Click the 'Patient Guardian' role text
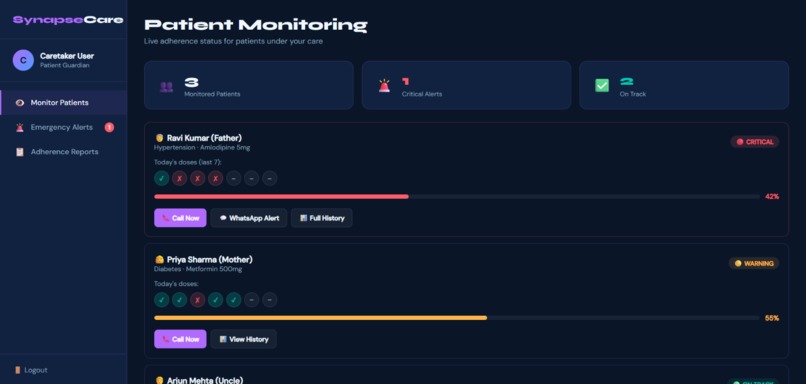The image size is (806, 384). (x=65, y=66)
